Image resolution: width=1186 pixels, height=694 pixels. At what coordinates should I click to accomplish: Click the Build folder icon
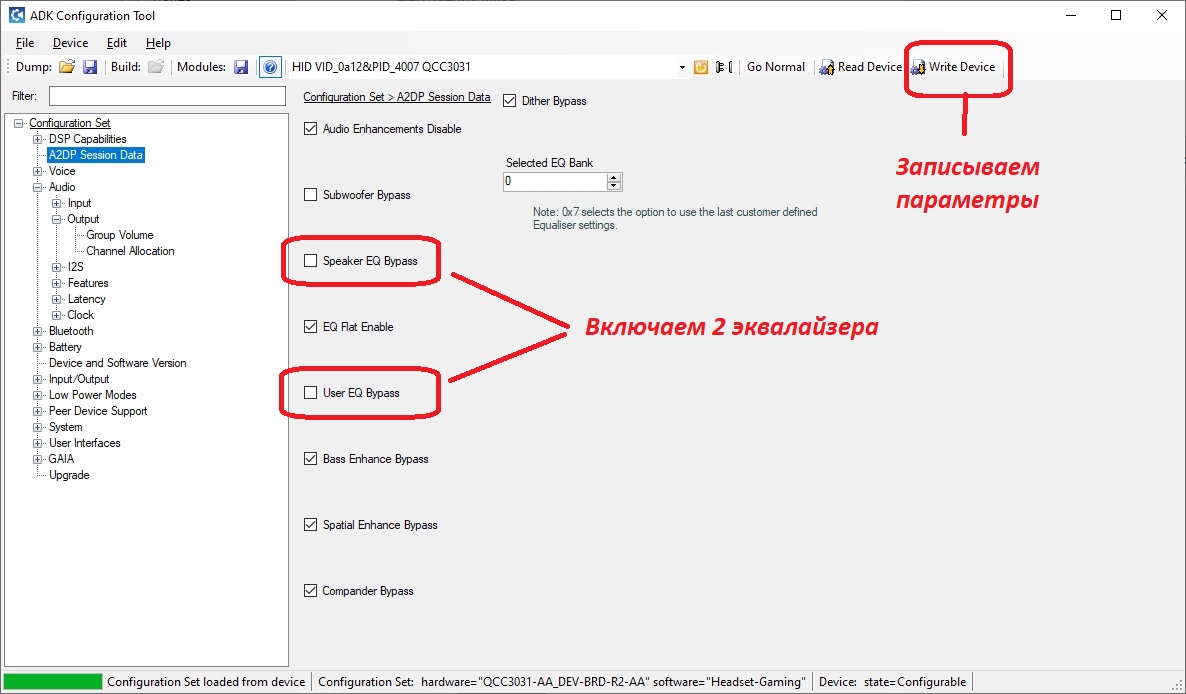[155, 67]
